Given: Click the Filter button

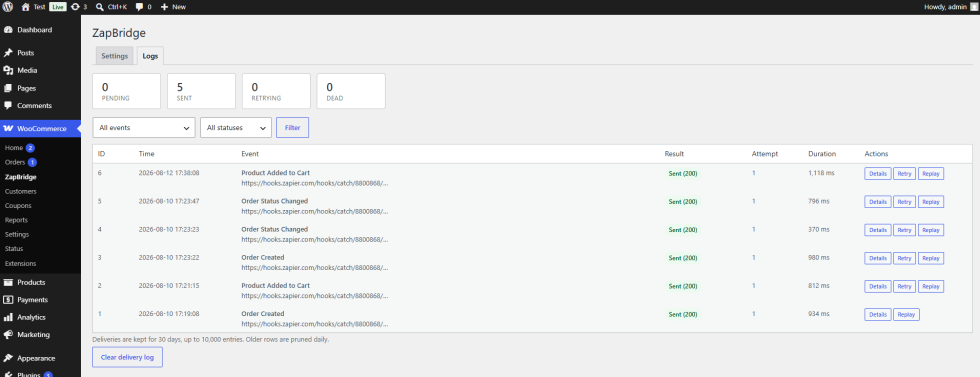Looking at the screenshot, I should (292, 128).
